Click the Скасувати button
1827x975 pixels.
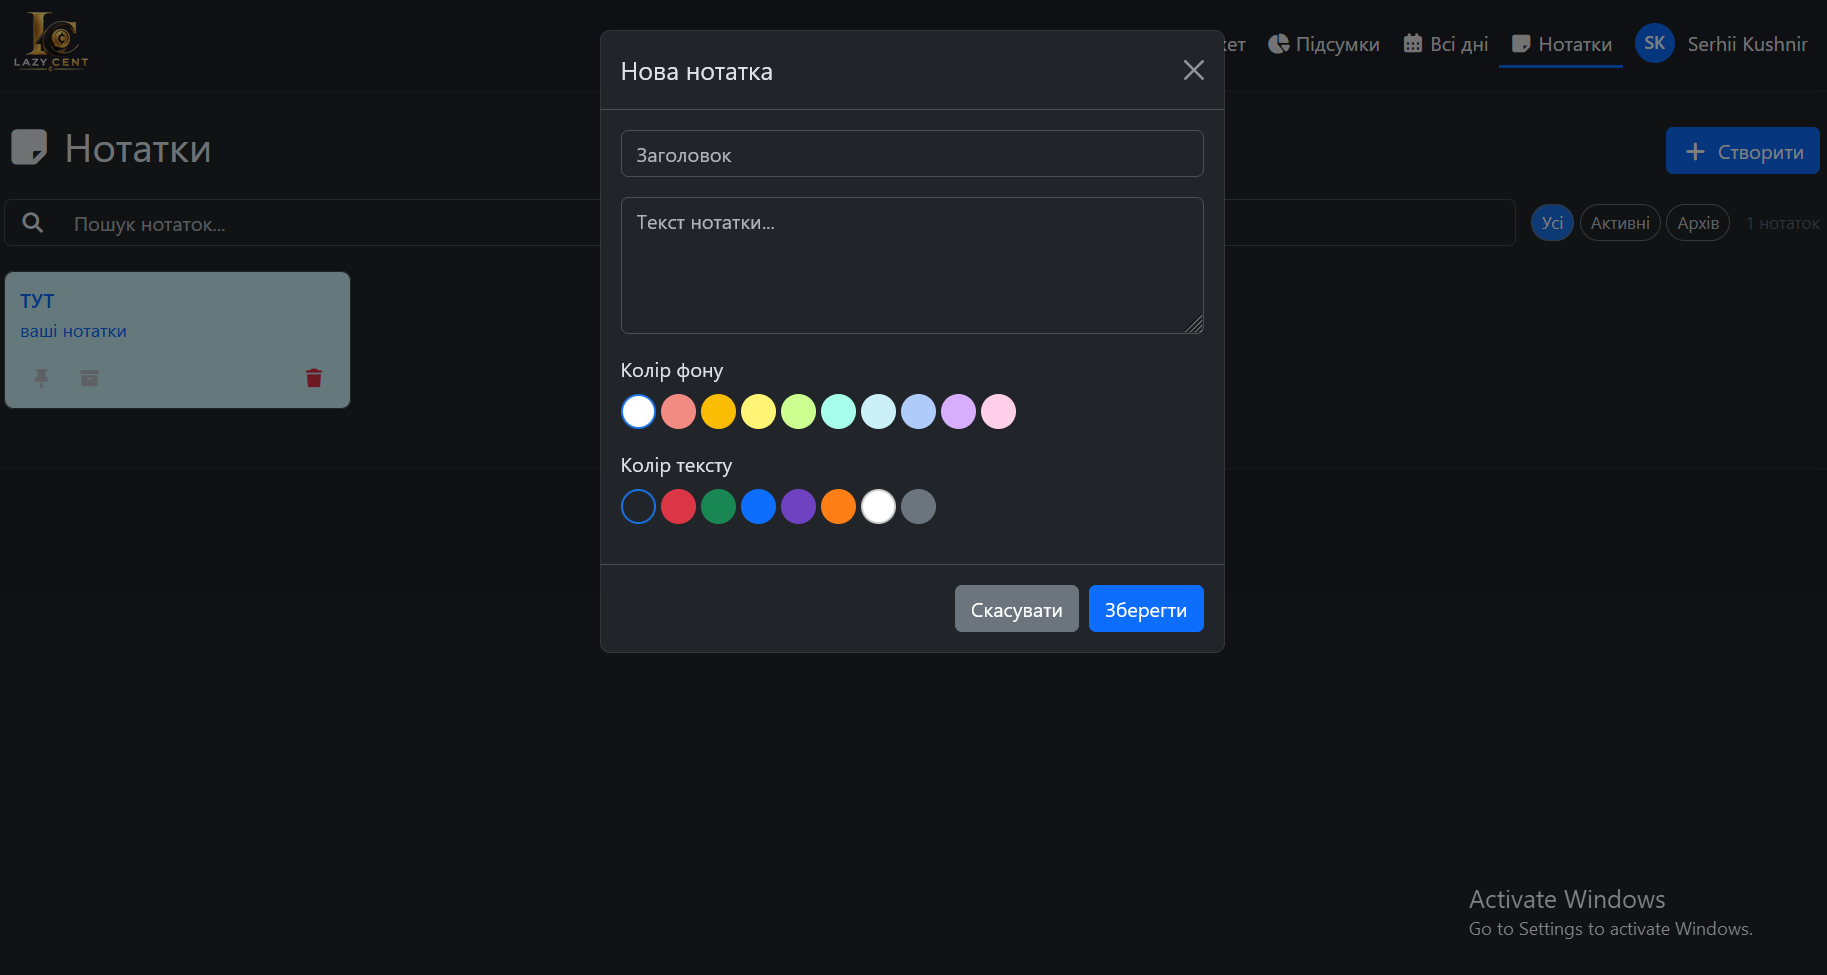tap(1016, 609)
